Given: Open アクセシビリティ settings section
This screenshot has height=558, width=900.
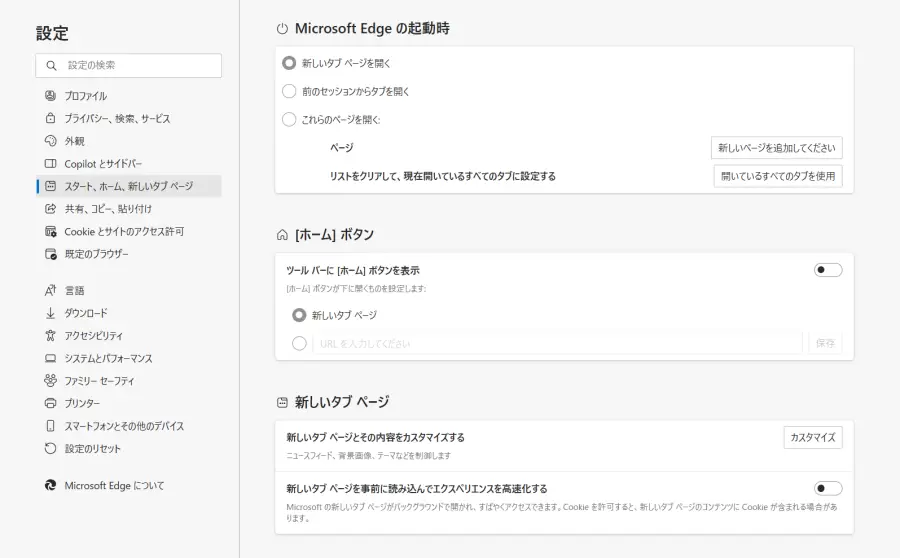Looking at the screenshot, I should pyautogui.click(x=129, y=335).
